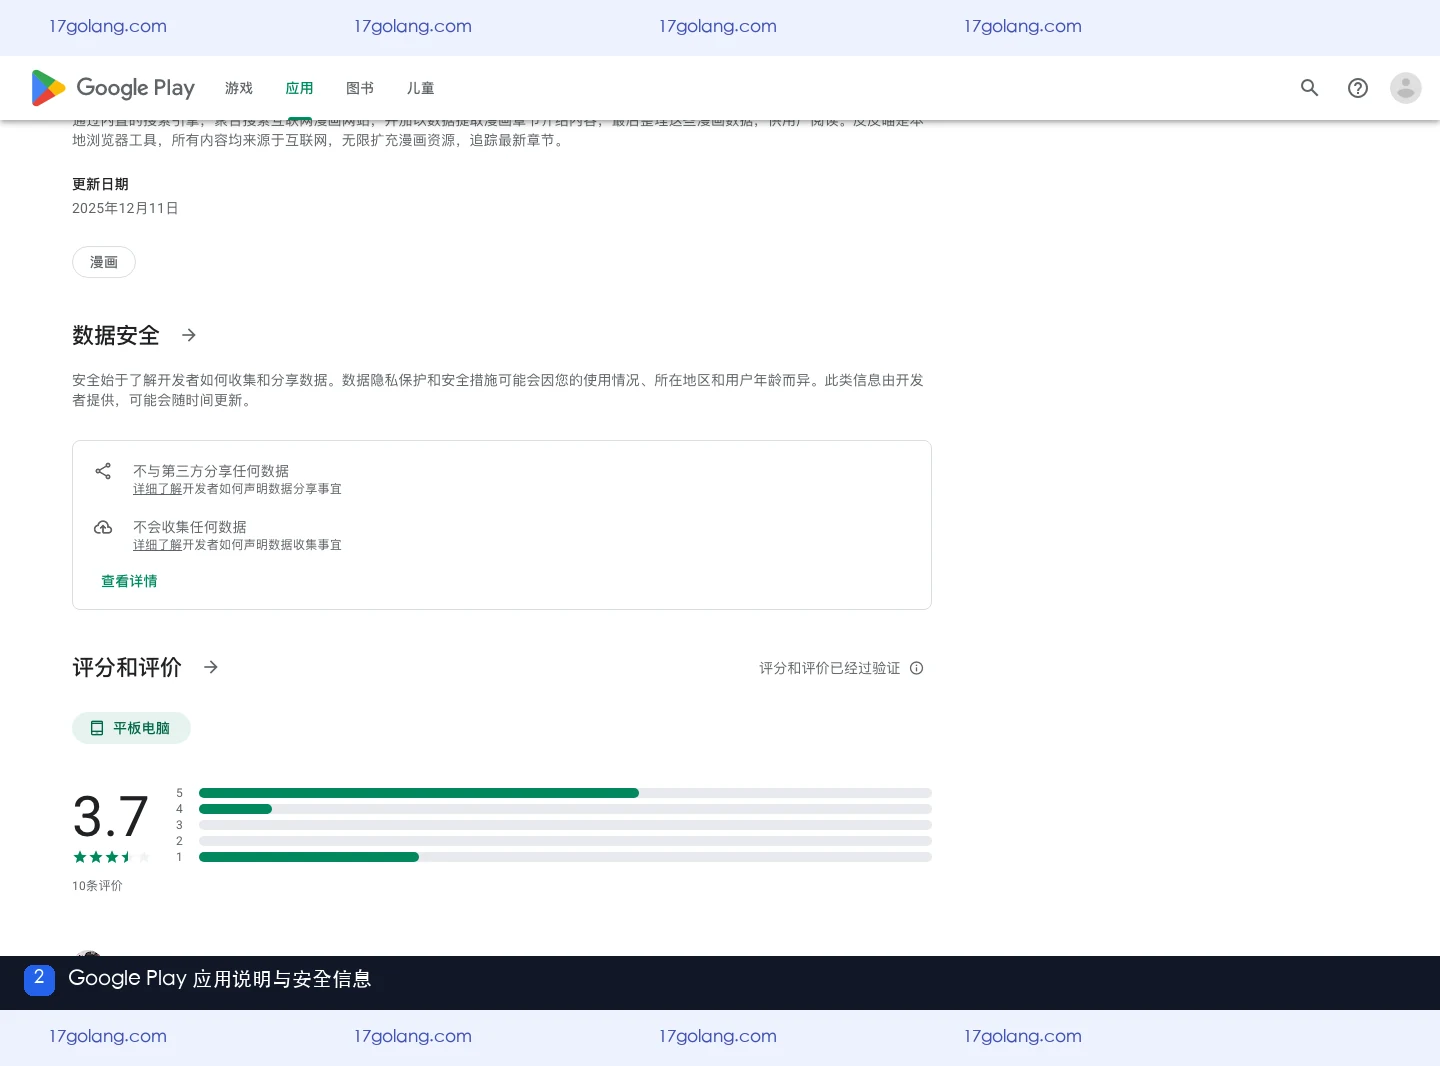This screenshot has height=1066, width=1440.
Task: Click the 漫画 category chip
Action: click(104, 262)
